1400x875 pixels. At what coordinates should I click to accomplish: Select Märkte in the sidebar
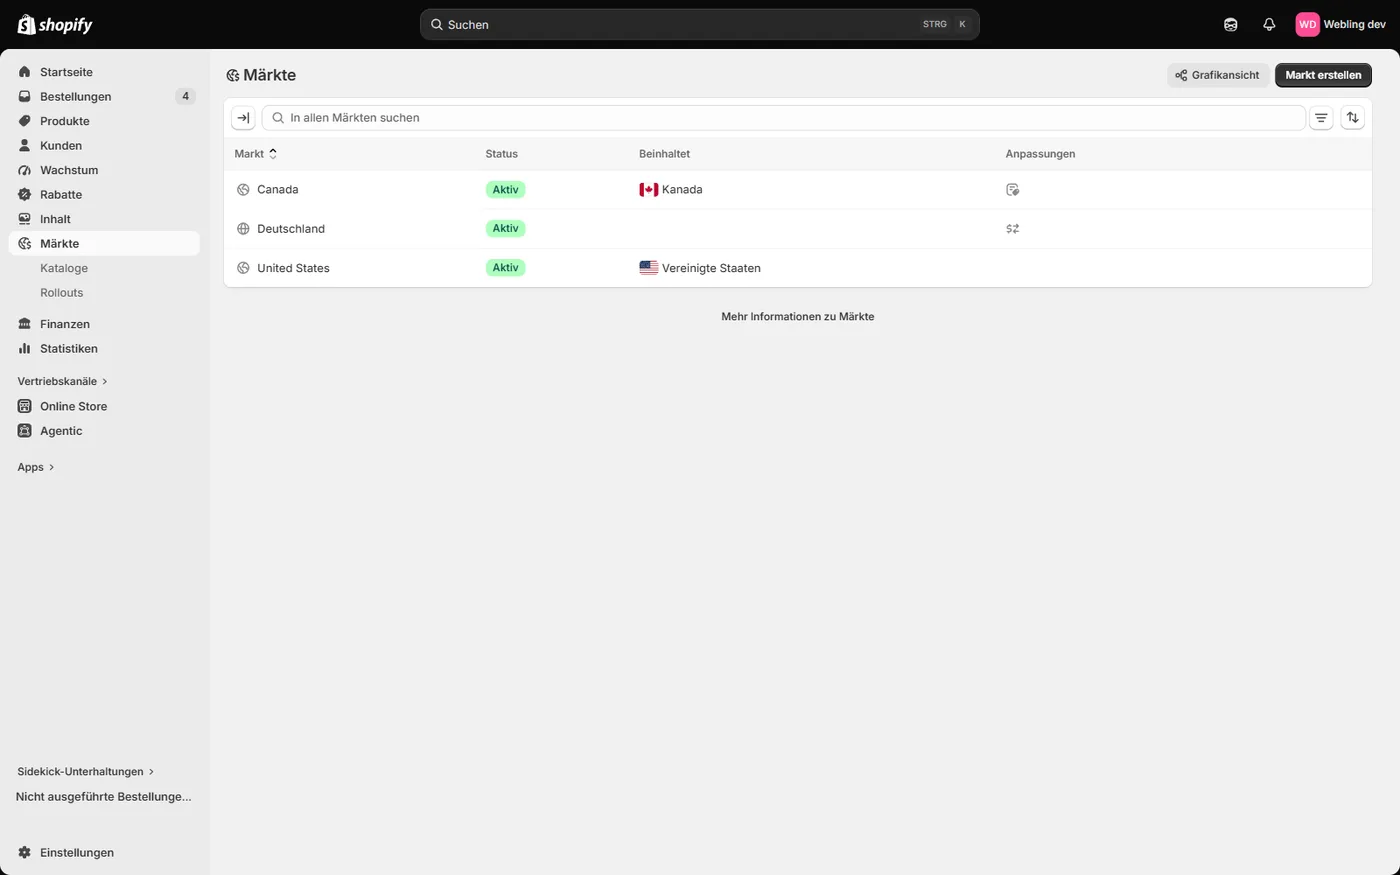104,244
